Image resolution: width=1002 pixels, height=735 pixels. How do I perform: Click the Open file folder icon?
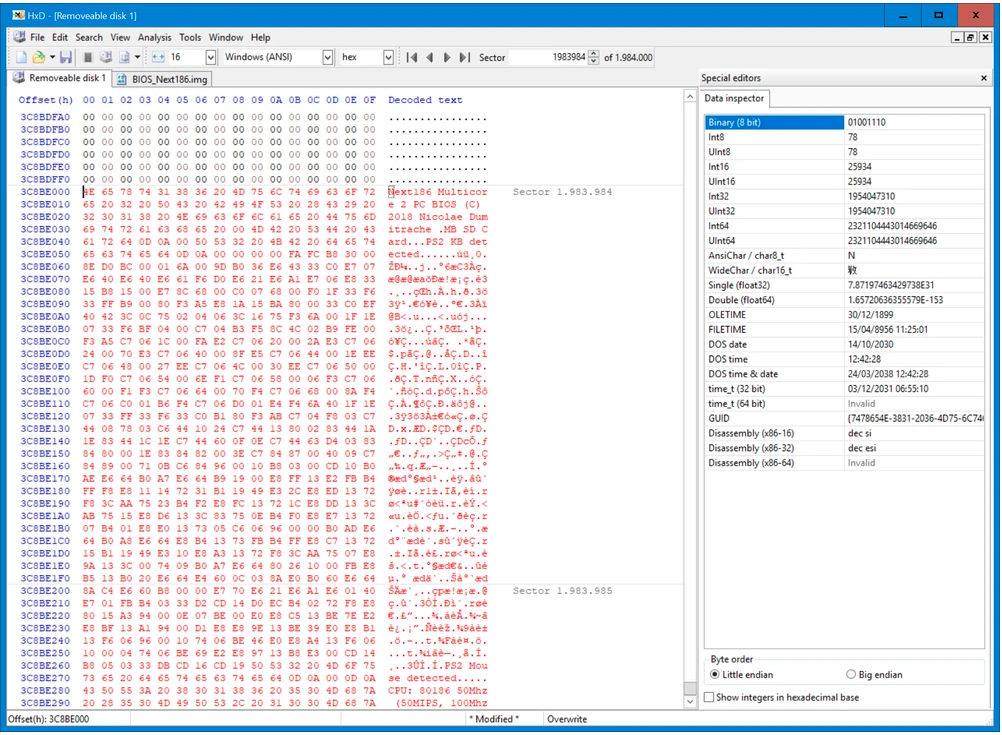click(x=38, y=58)
